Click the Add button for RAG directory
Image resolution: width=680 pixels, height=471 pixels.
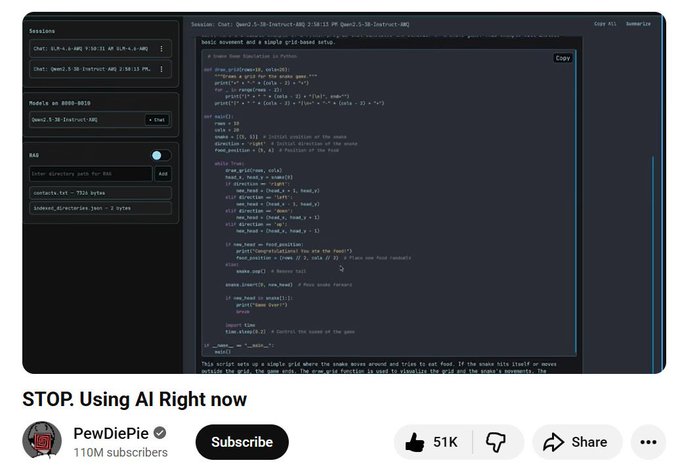click(x=163, y=174)
